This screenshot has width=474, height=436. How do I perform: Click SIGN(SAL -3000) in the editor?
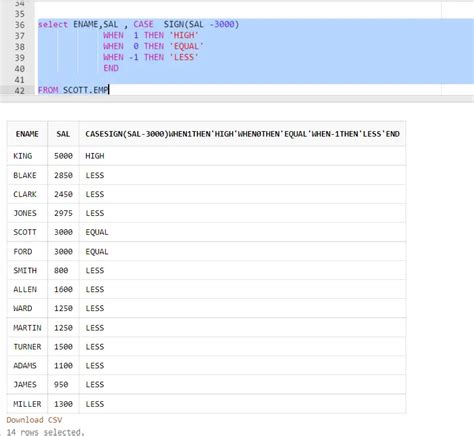201,24
